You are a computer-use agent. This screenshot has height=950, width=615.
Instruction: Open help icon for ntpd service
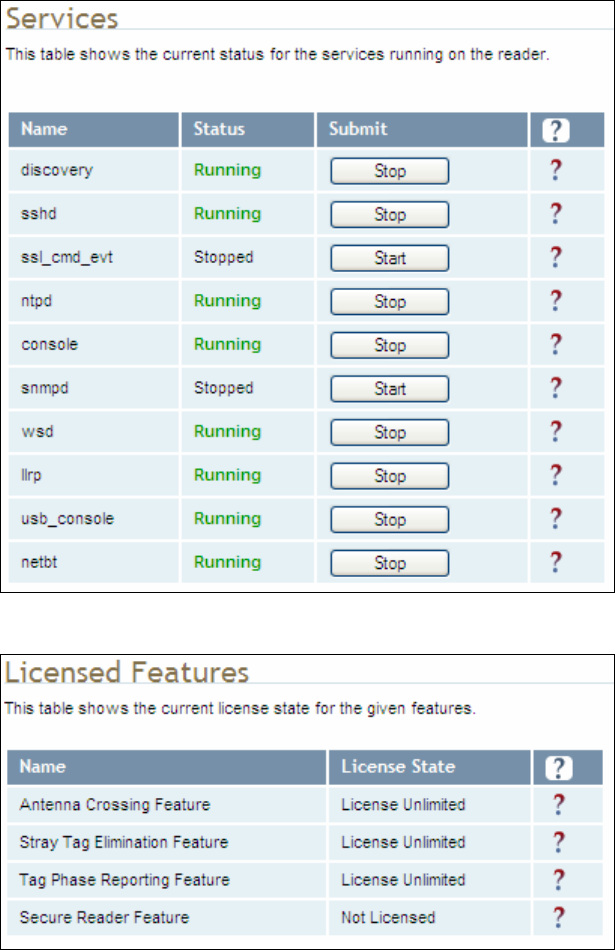point(556,301)
